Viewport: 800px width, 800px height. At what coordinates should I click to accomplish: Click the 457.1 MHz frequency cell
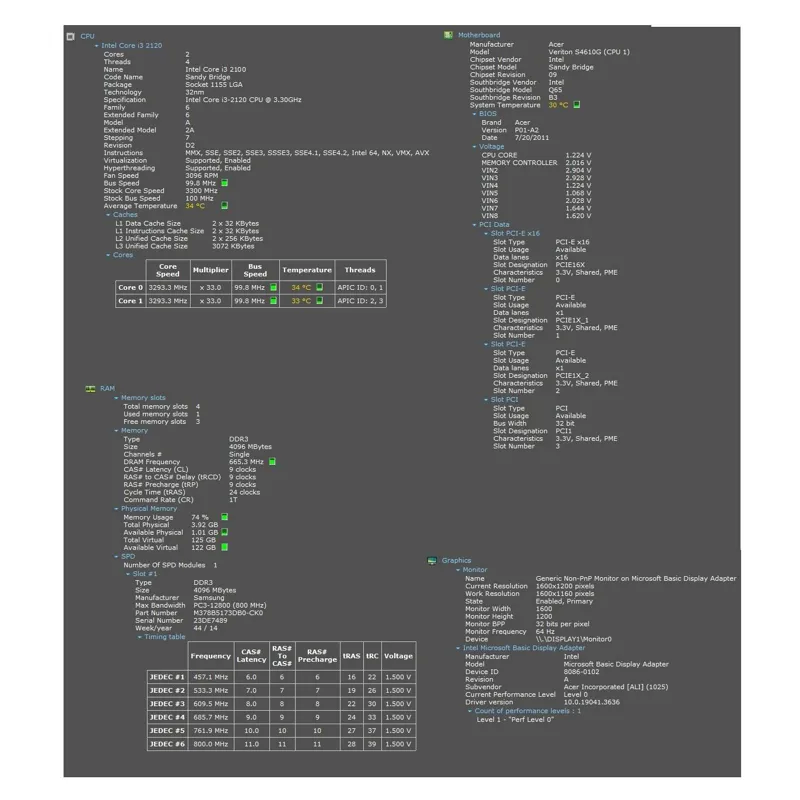211,678
